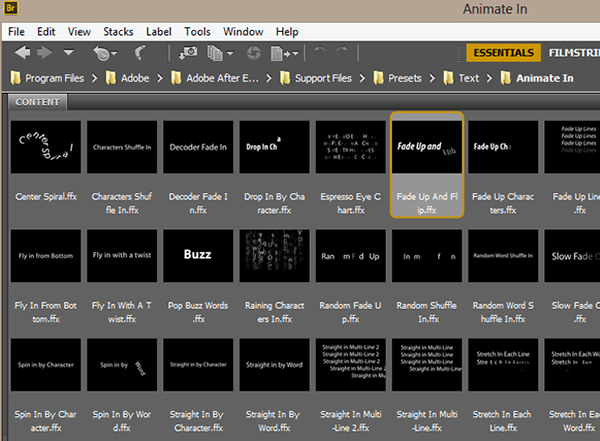Select Fade Up Characters.ffx thumbnail
600x441 pixels.
[x=503, y=147]
